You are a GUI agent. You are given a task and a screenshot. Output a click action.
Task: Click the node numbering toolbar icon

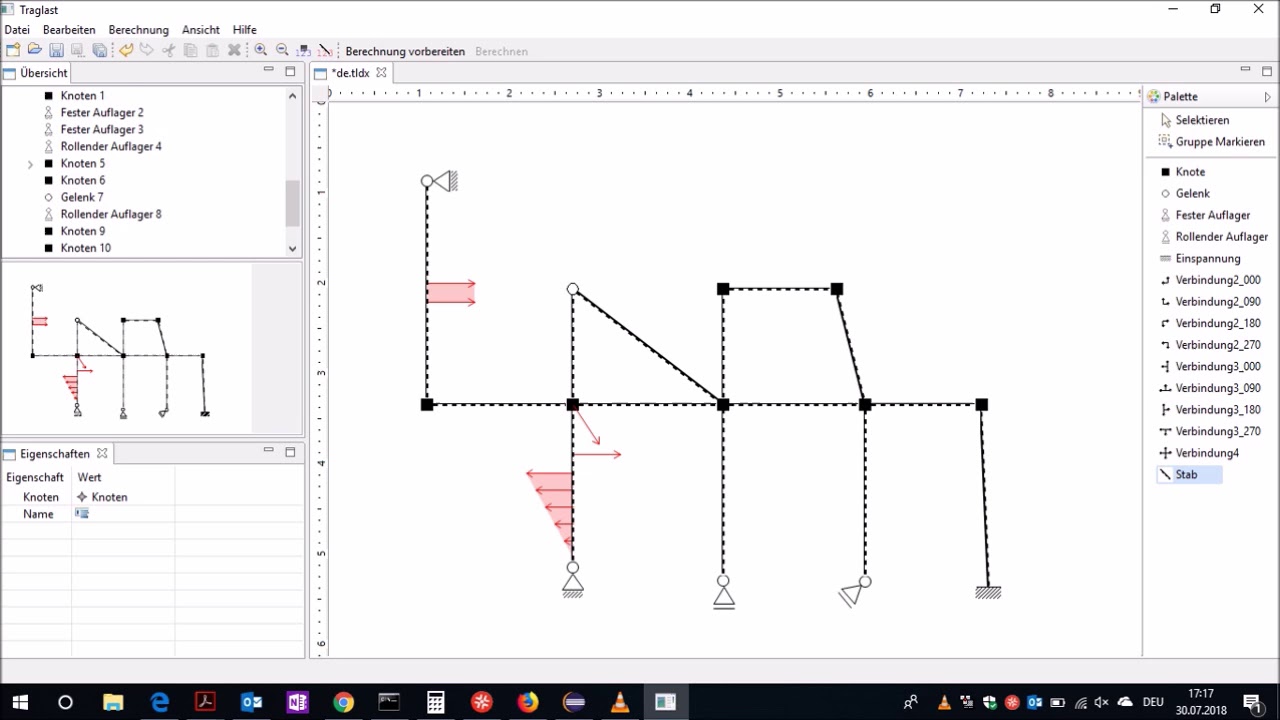click(x=304, y=50)
